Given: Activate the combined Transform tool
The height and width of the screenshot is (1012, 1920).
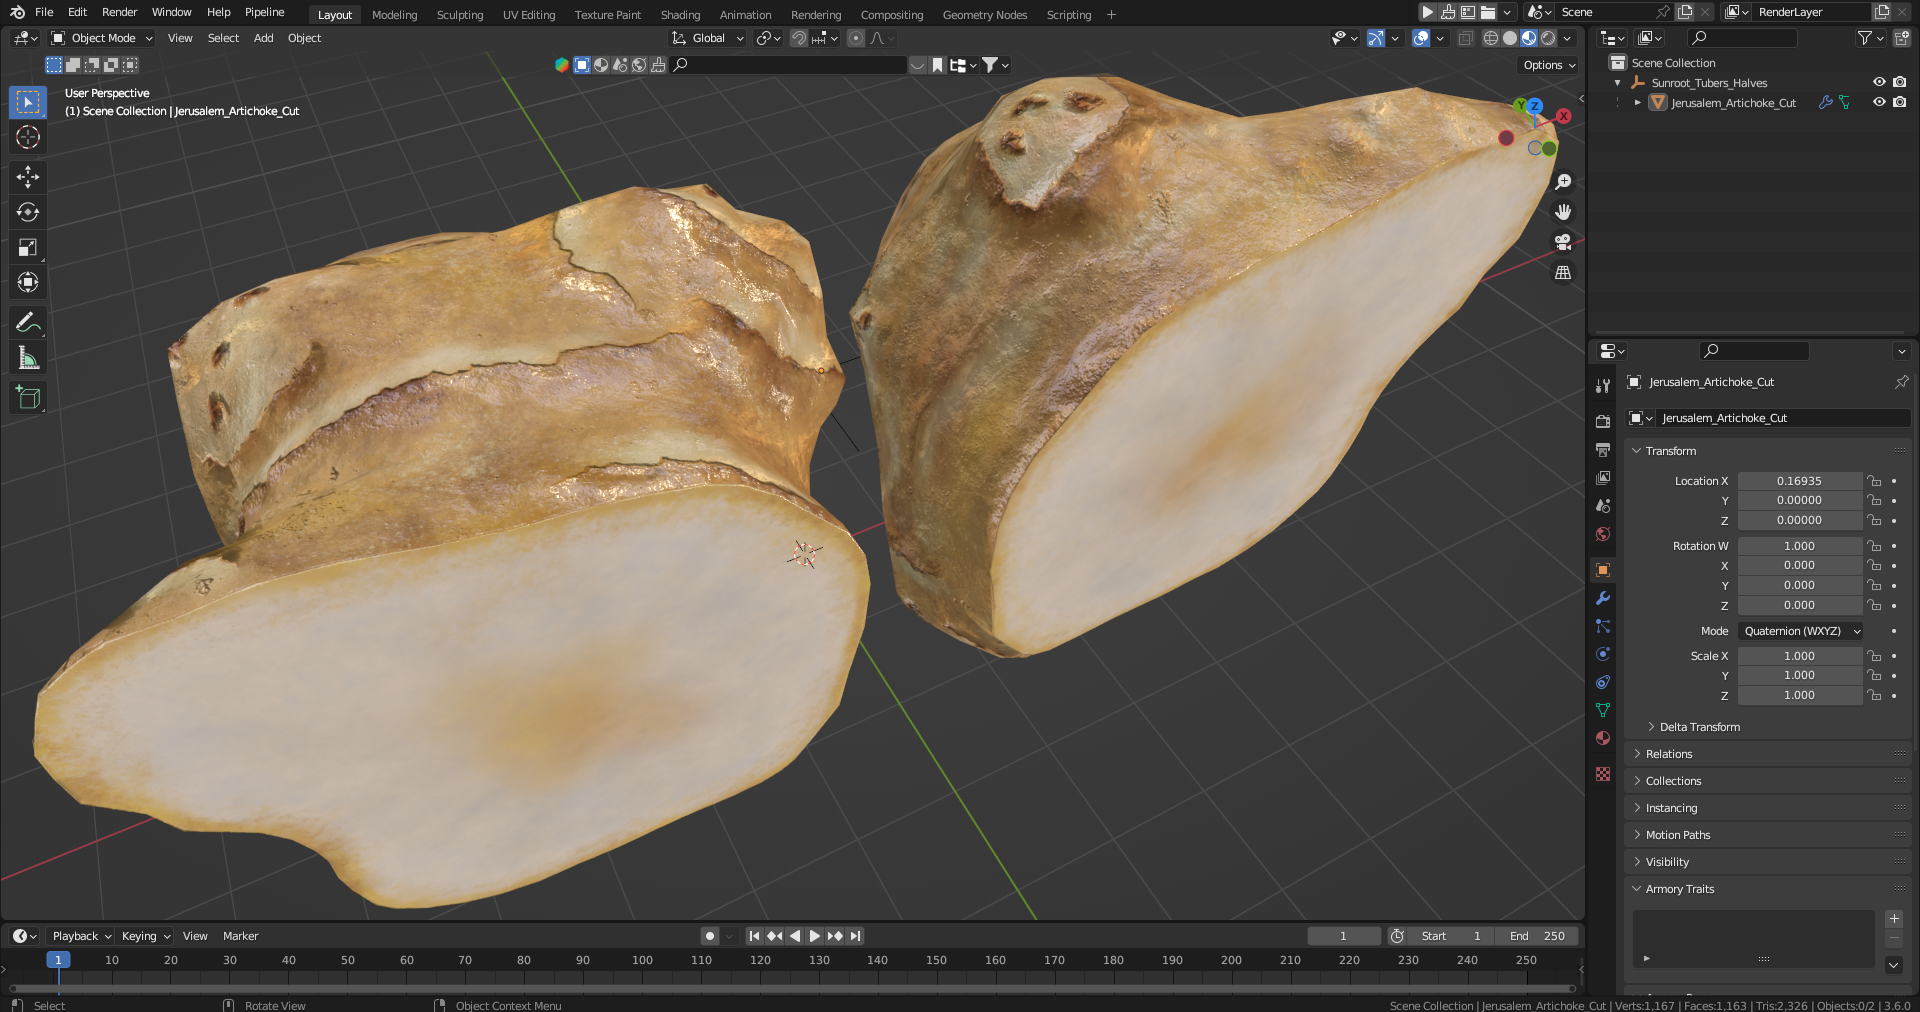Looking at the screenshot, I should click(x=28, y=282).
